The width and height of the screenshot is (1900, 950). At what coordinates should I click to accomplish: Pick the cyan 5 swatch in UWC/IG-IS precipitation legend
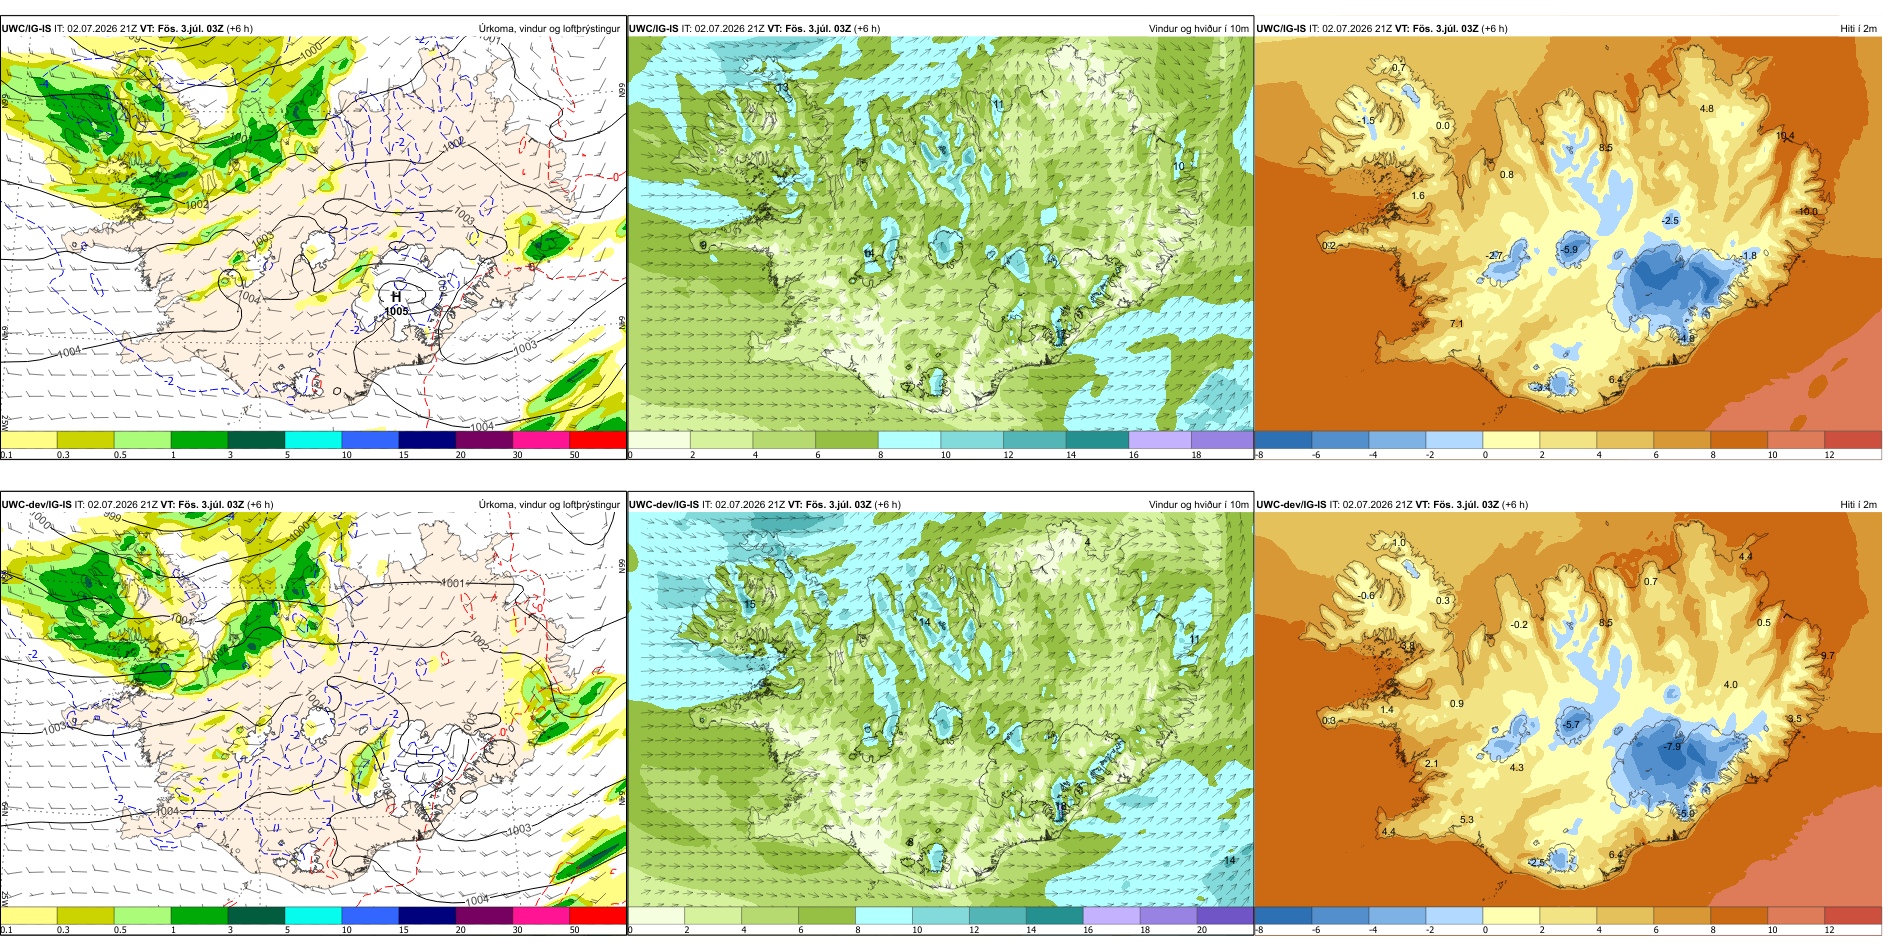pos(313,440)
